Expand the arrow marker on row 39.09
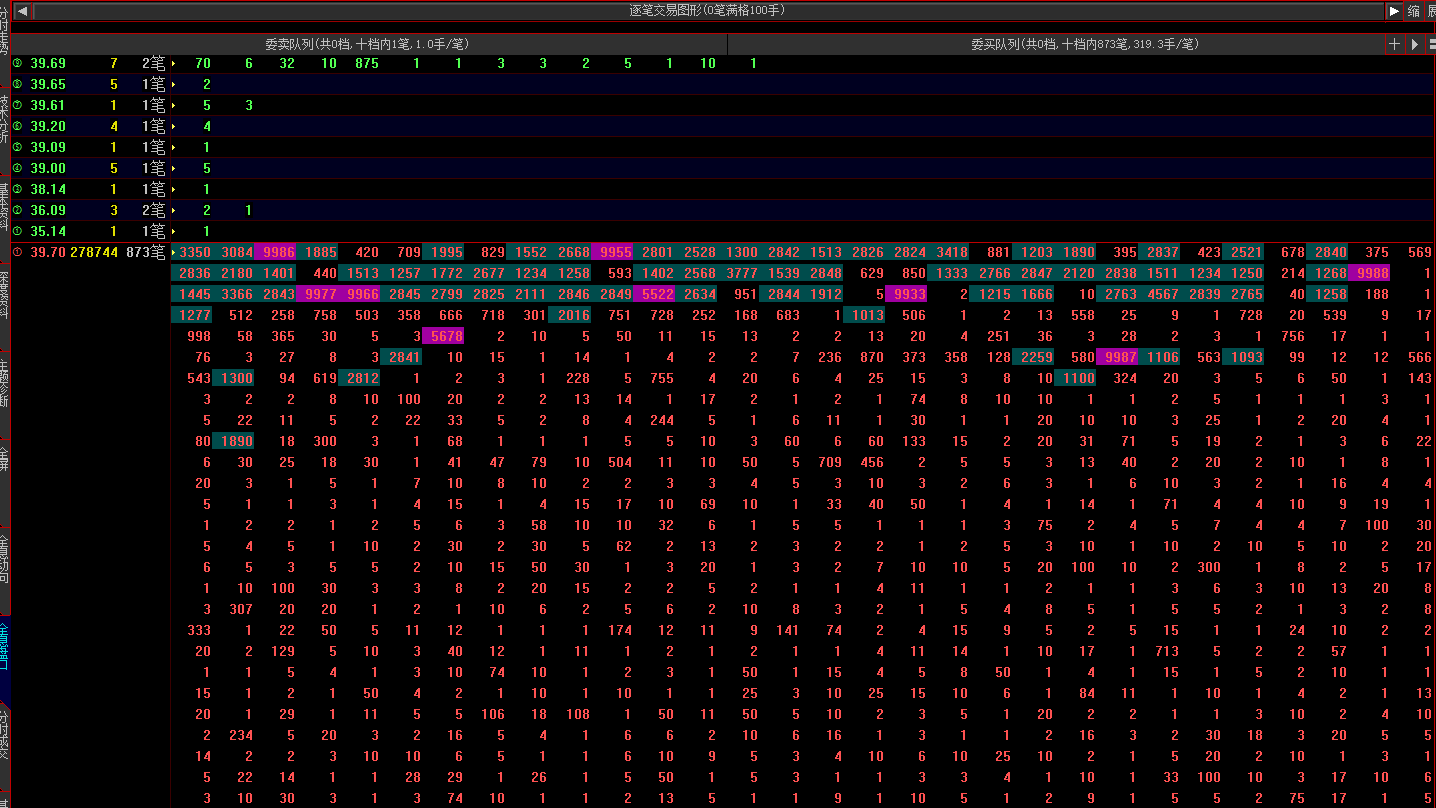 point(174,147)
